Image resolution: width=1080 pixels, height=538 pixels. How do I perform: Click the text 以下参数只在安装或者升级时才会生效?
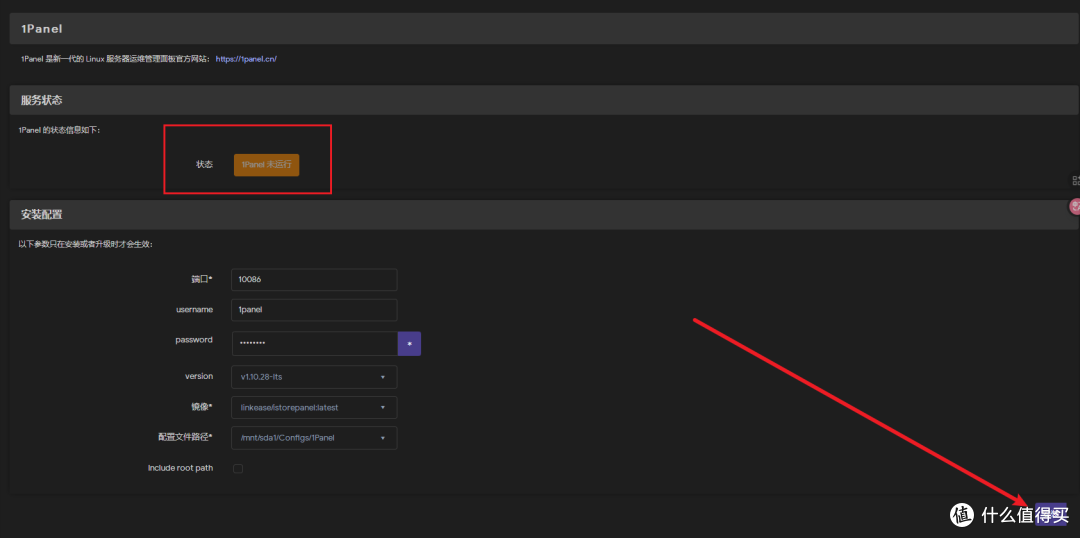(85, 244)
